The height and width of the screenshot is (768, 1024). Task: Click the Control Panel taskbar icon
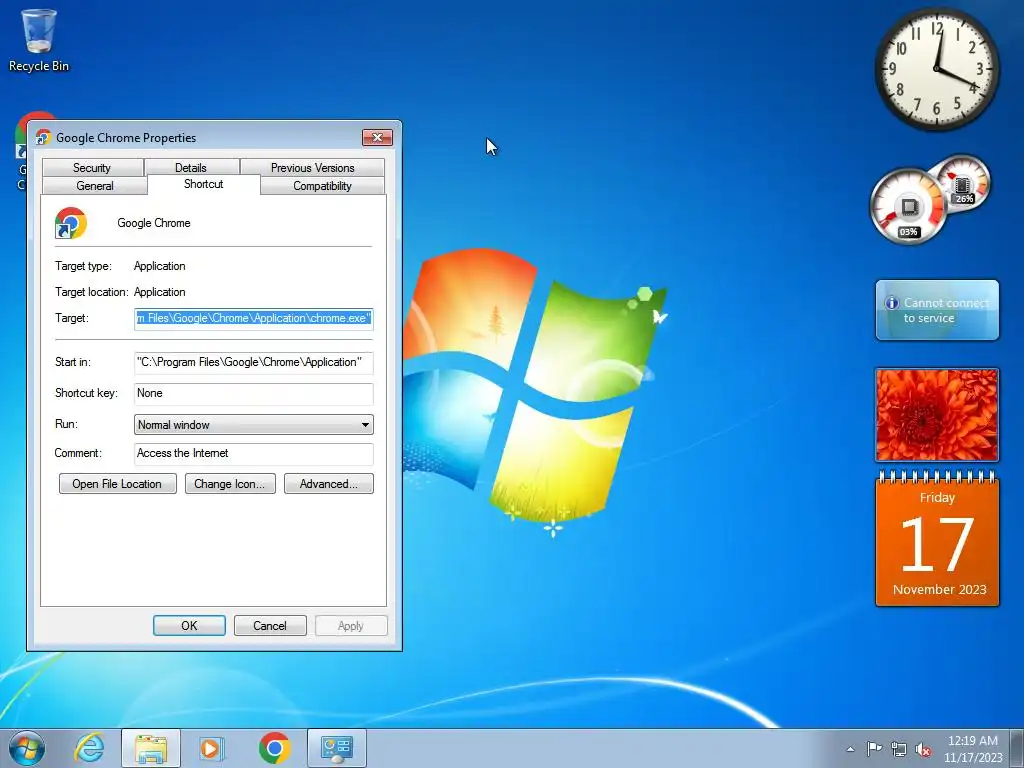(337, 748)
